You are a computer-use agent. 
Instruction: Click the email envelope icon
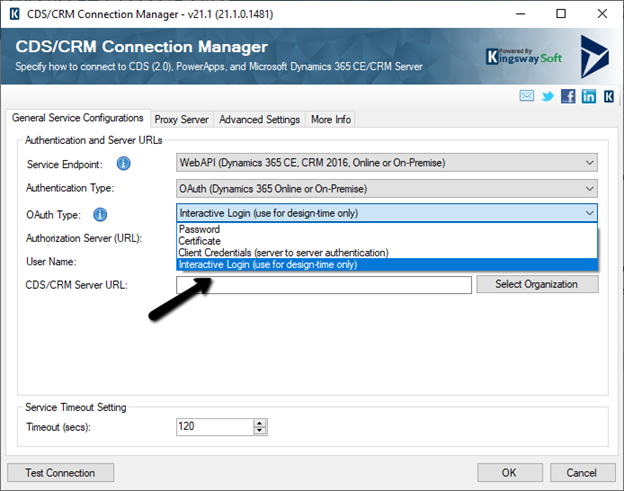(526, 96)
